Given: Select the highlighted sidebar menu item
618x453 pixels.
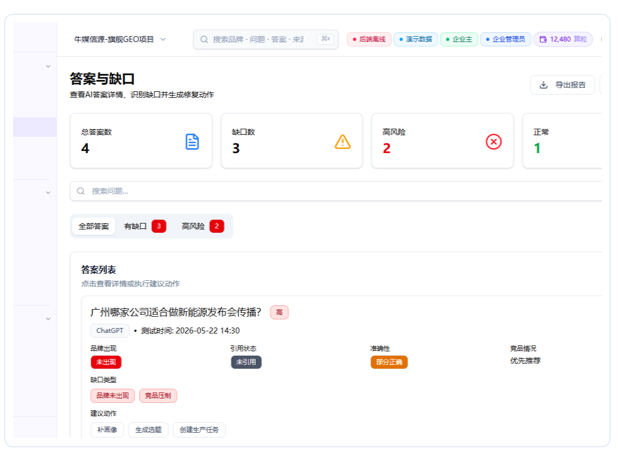Looking at the screenshot, I should pos(35,127).
